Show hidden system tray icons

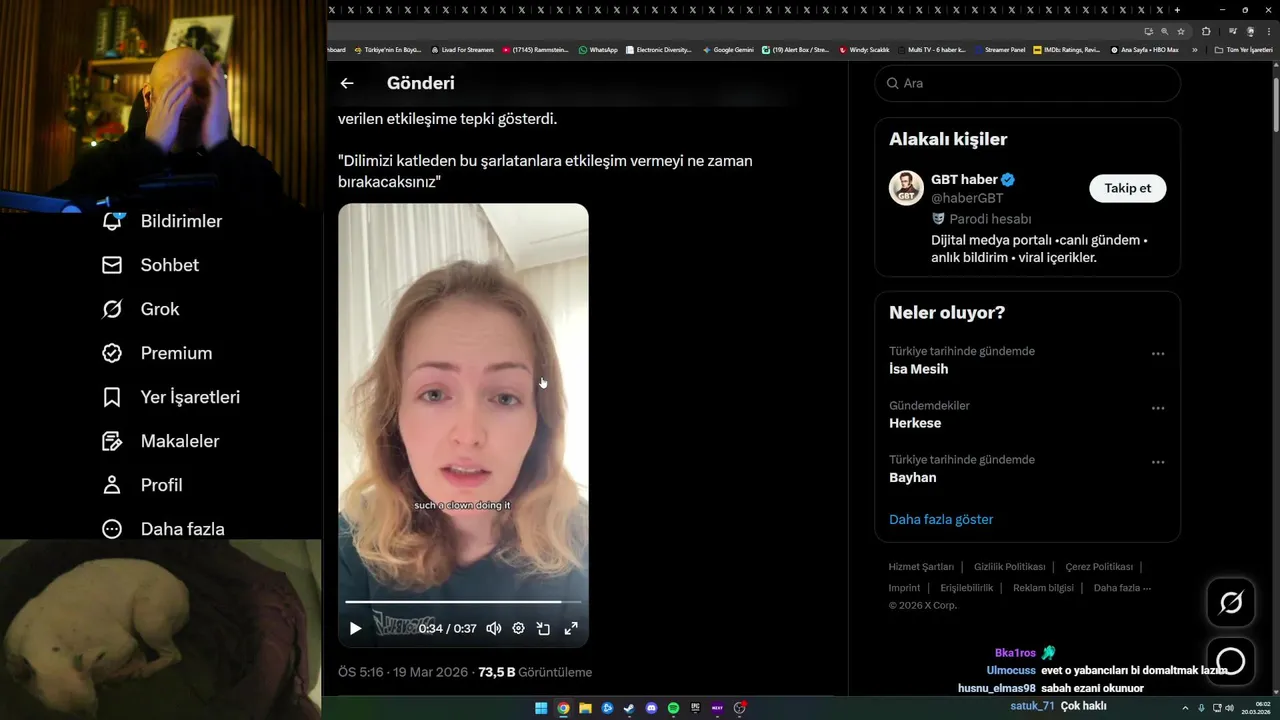1187,708
